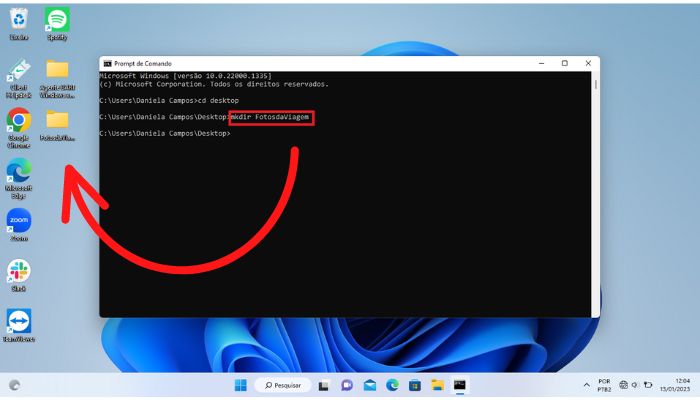Click the Microsoft Windows version line
The width and height of the screenshot is (700, 400).
tap(185, 76)
